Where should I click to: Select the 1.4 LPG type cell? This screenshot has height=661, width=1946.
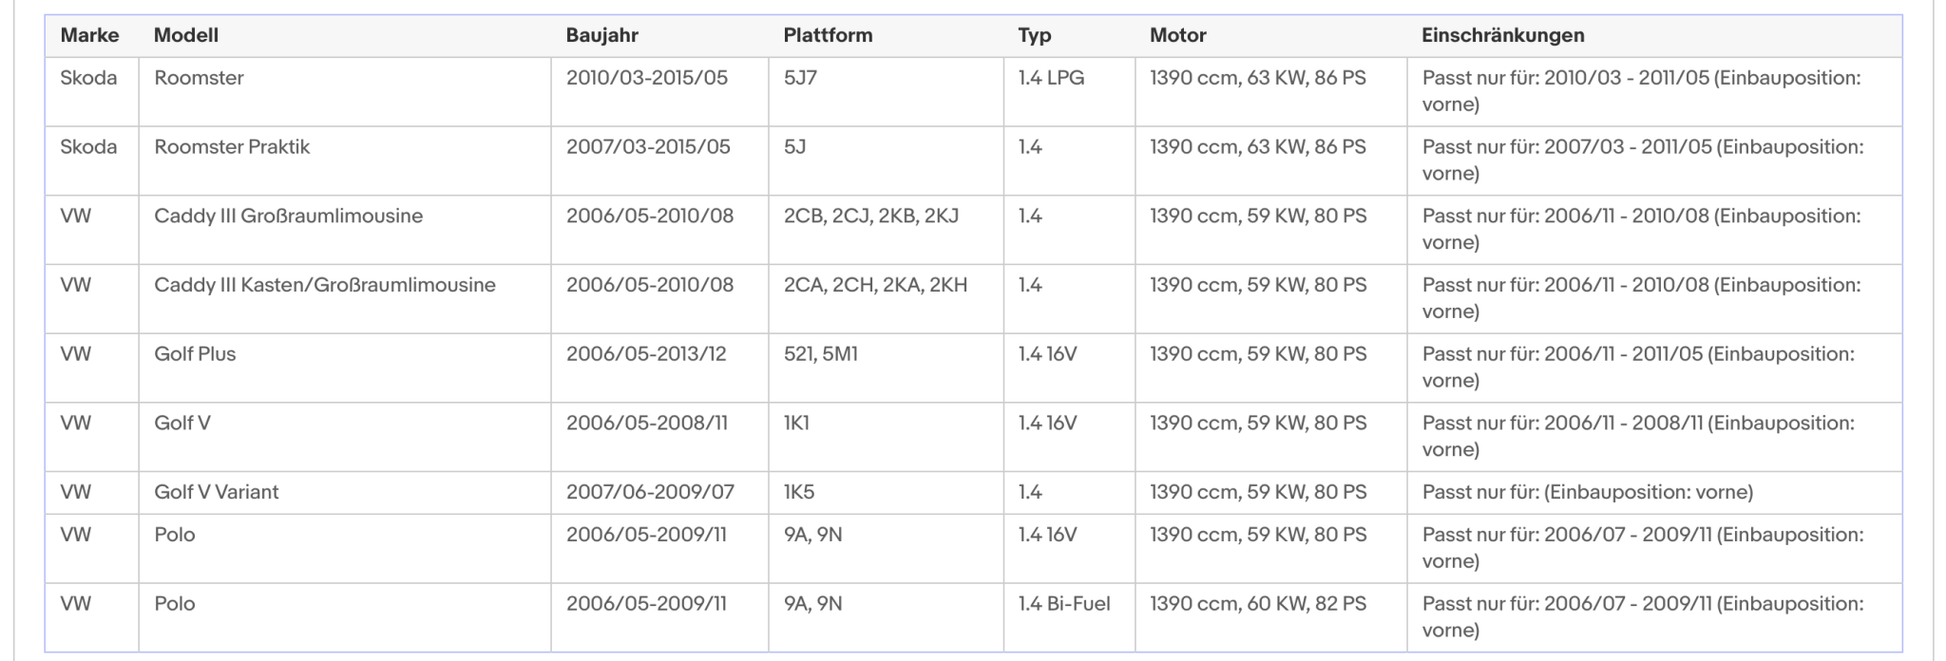coord(1051,78)
